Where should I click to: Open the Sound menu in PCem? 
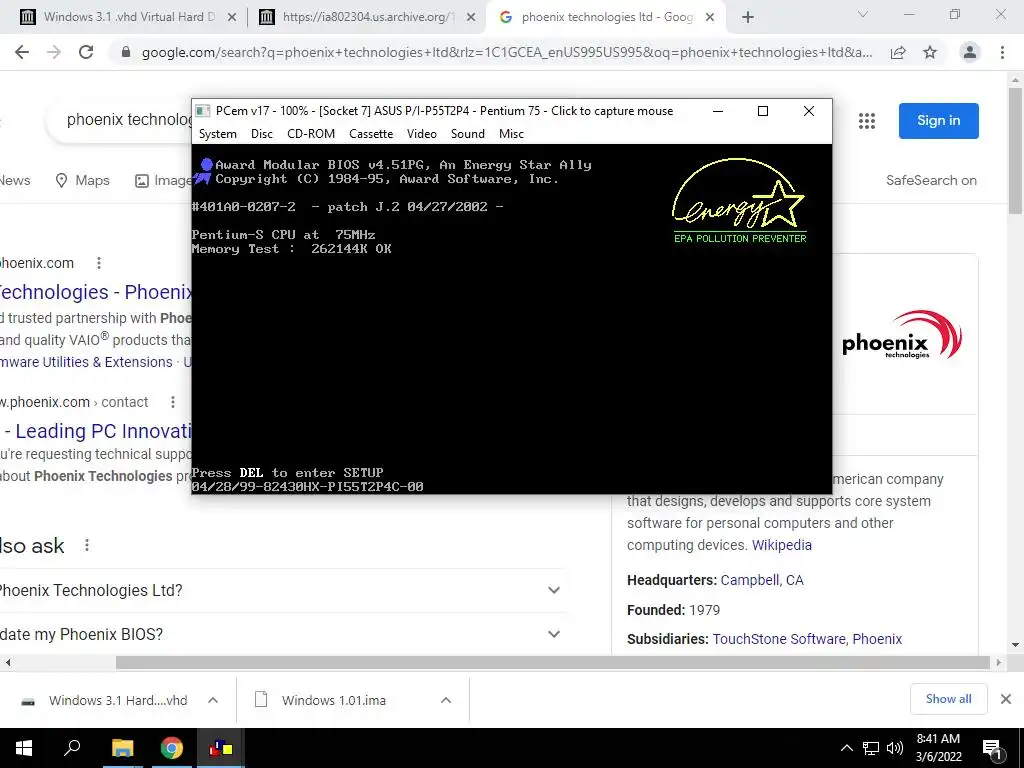point(468,134)
